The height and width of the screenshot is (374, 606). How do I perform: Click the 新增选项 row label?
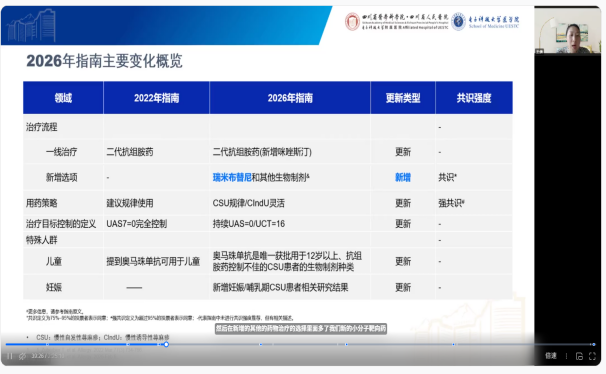tap(61, 177)
